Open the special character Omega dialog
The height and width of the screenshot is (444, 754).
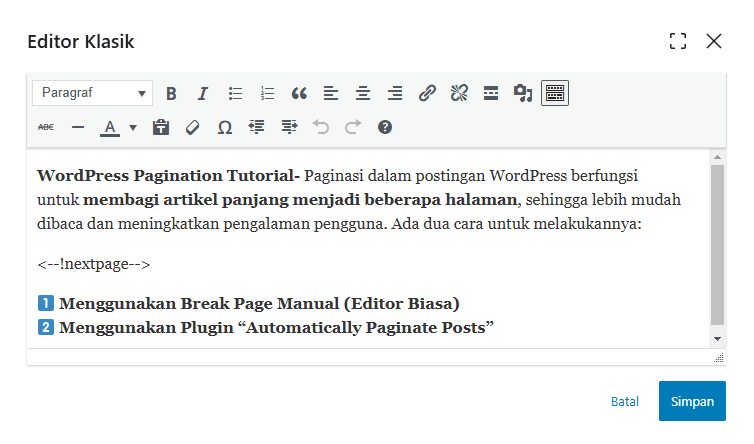pyautogui.click(x=225, y=127)
